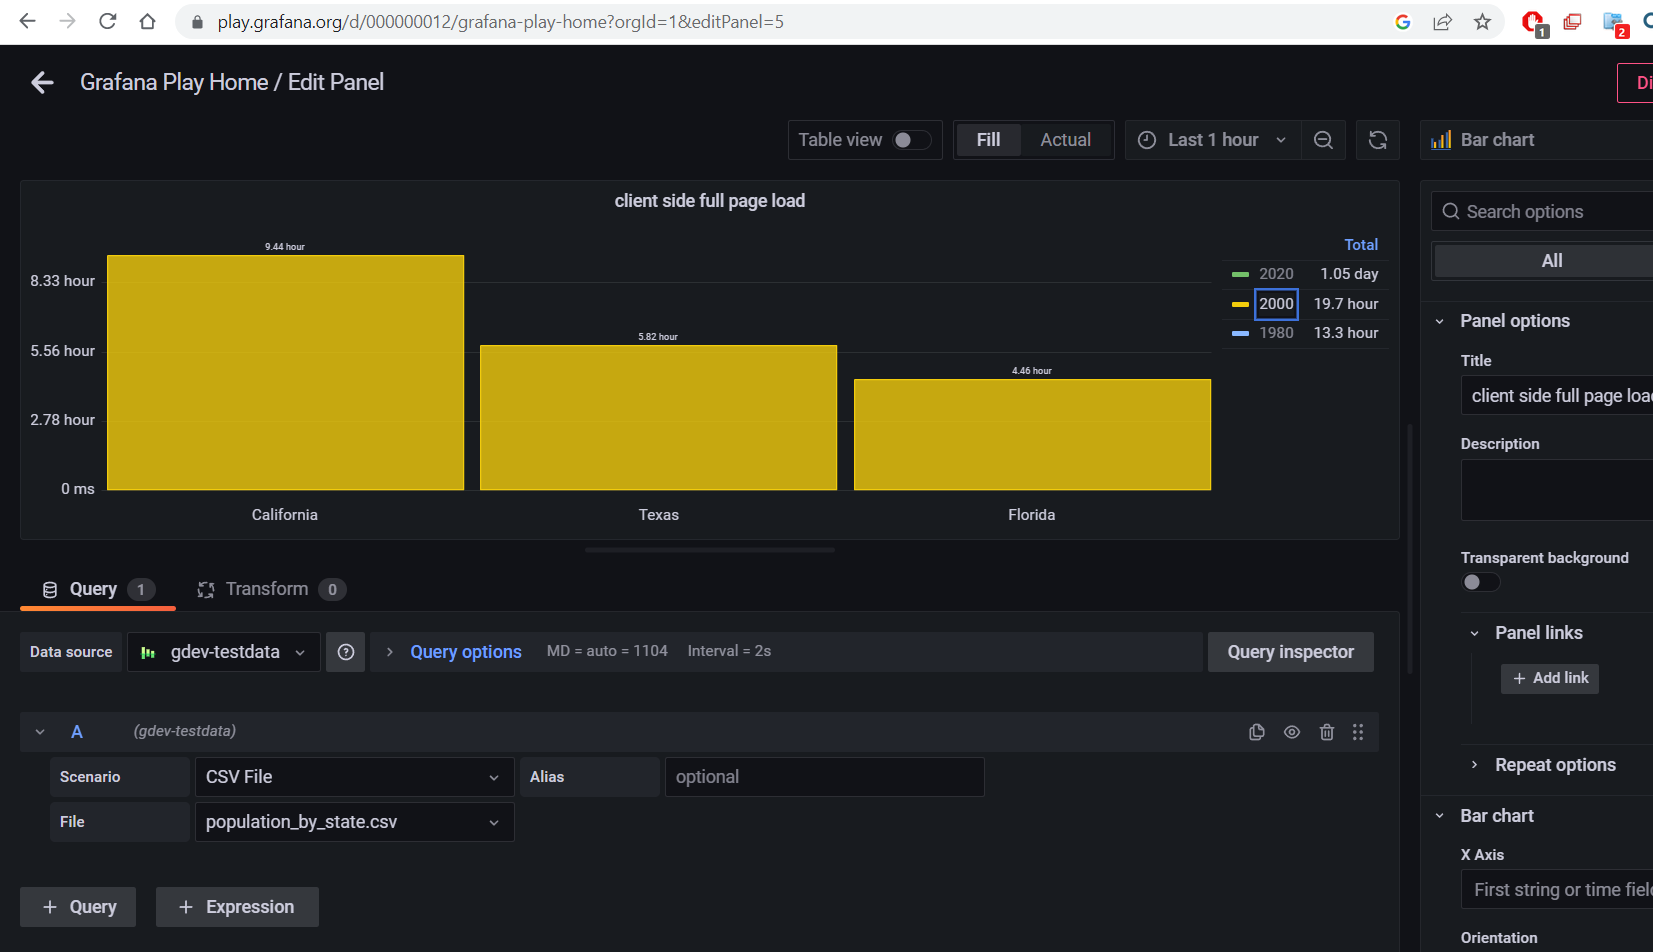The height and width of the screenshot is (952, 1653).
Task: Click the bar chart visualization icon
Action: click(x=1440, y=139)
